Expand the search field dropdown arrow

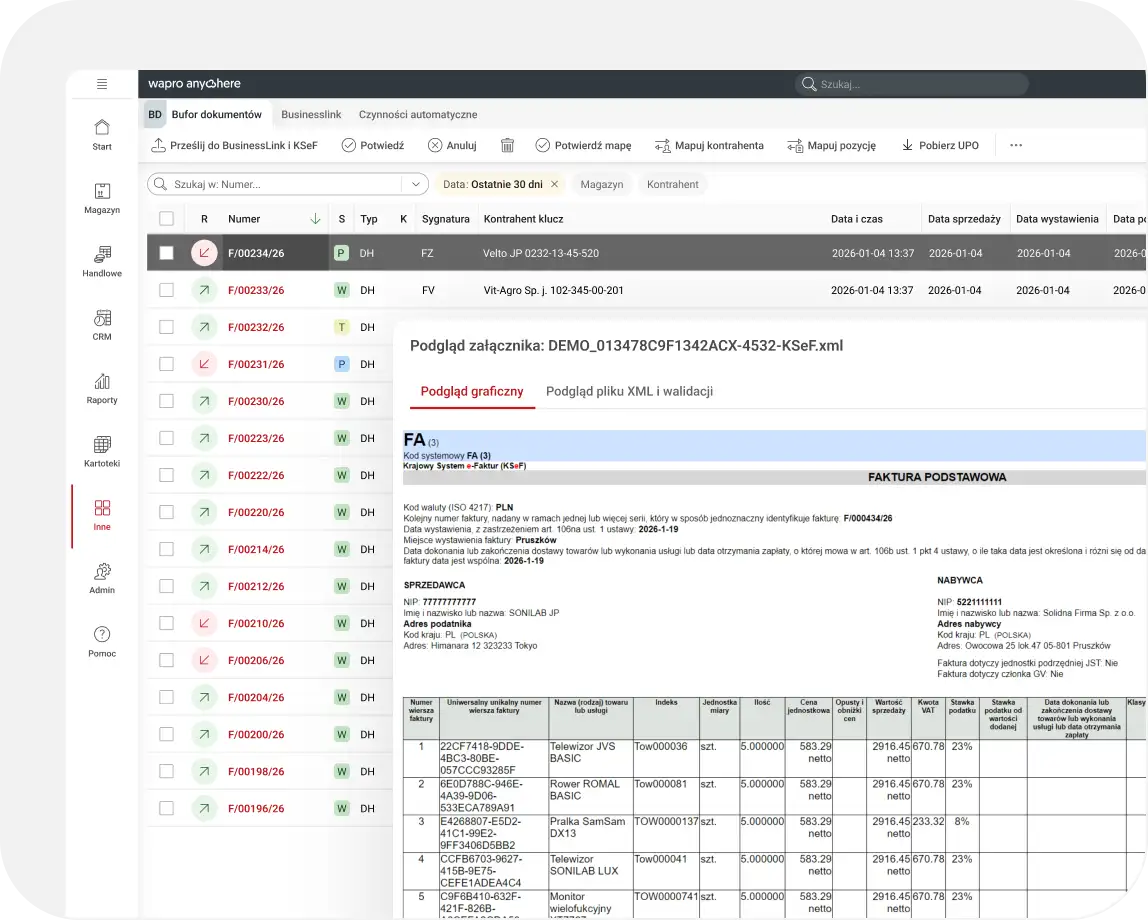point(415,184)
